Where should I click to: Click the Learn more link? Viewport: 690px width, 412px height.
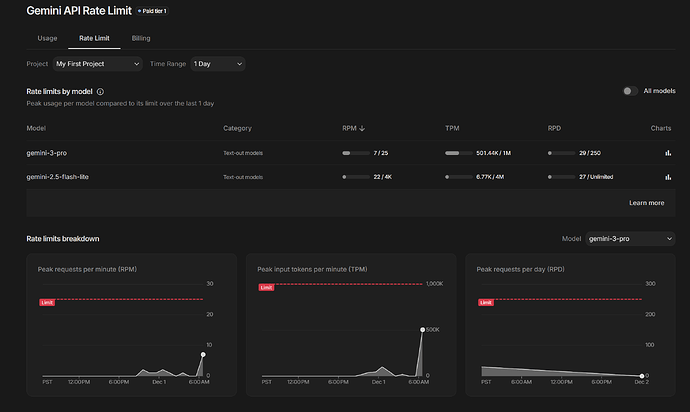646,203
